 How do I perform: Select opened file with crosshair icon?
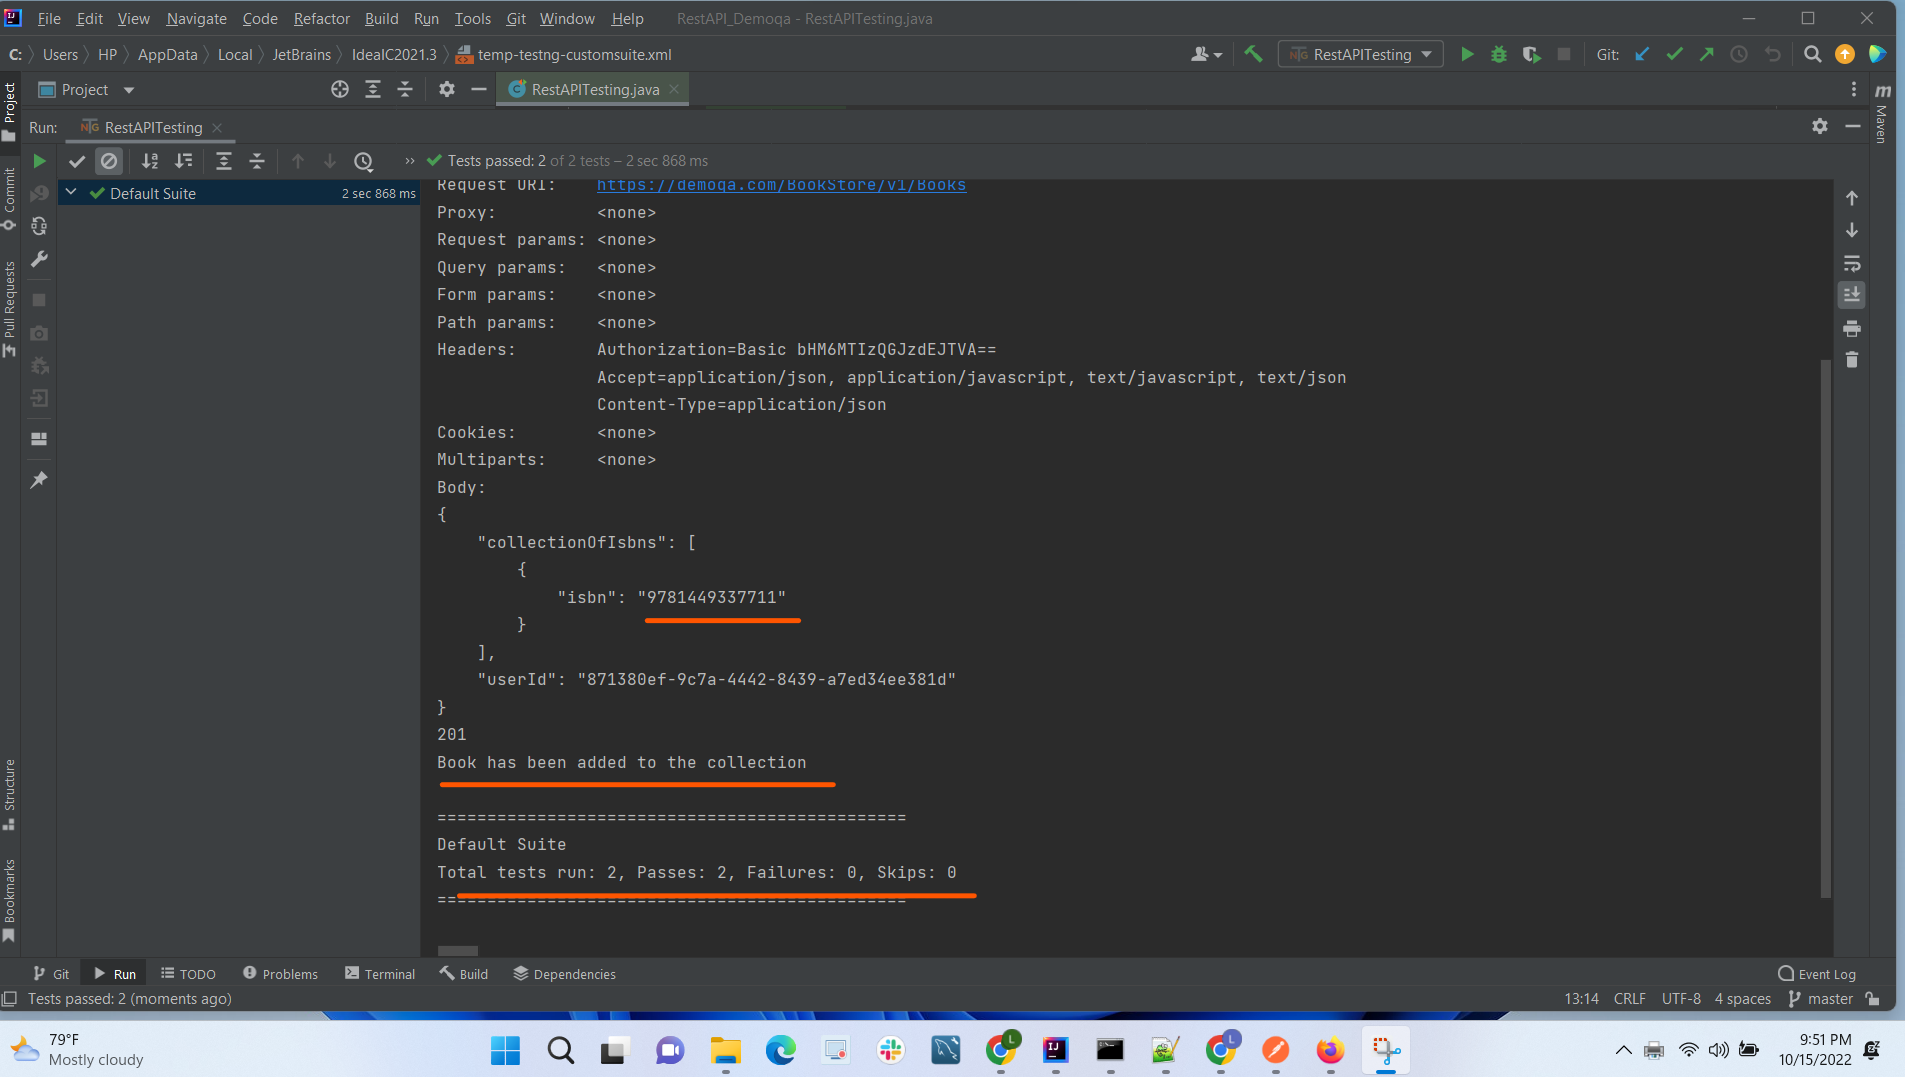[340, 90]
